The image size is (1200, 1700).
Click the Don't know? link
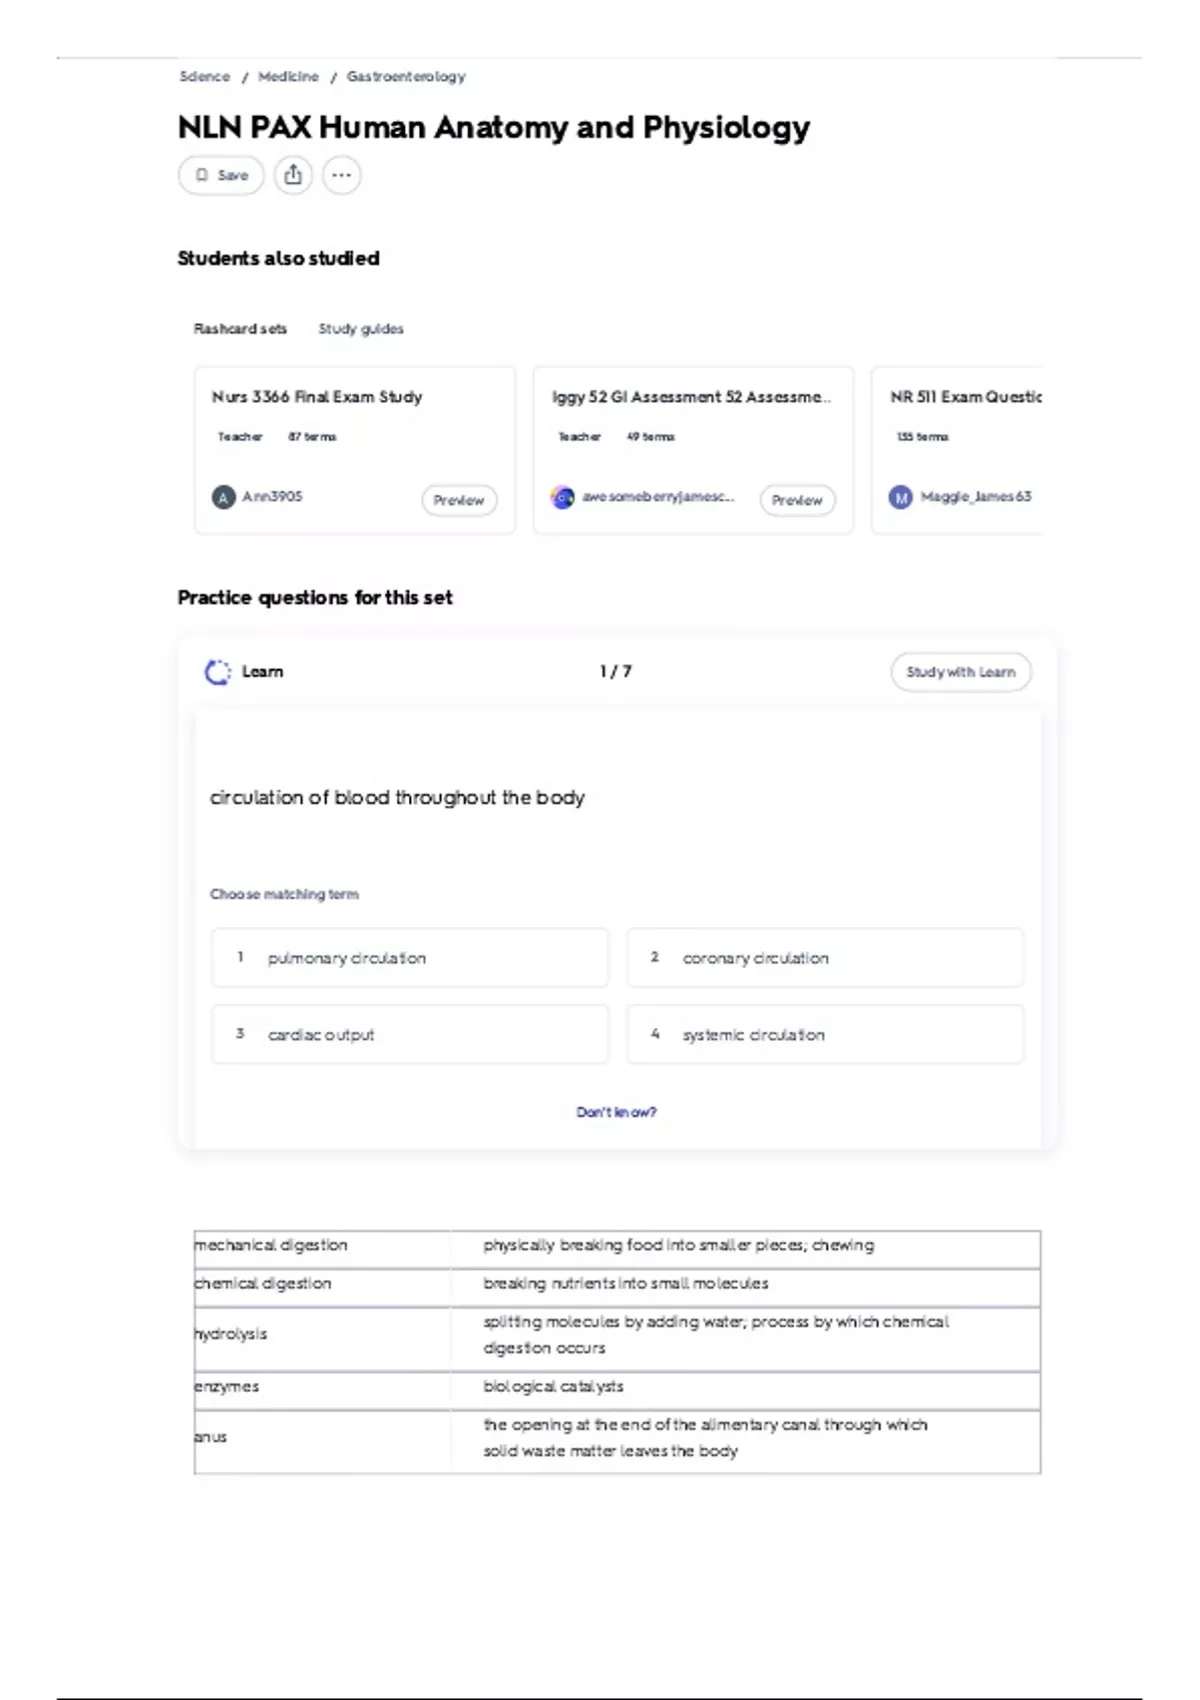click(616, 1112)
